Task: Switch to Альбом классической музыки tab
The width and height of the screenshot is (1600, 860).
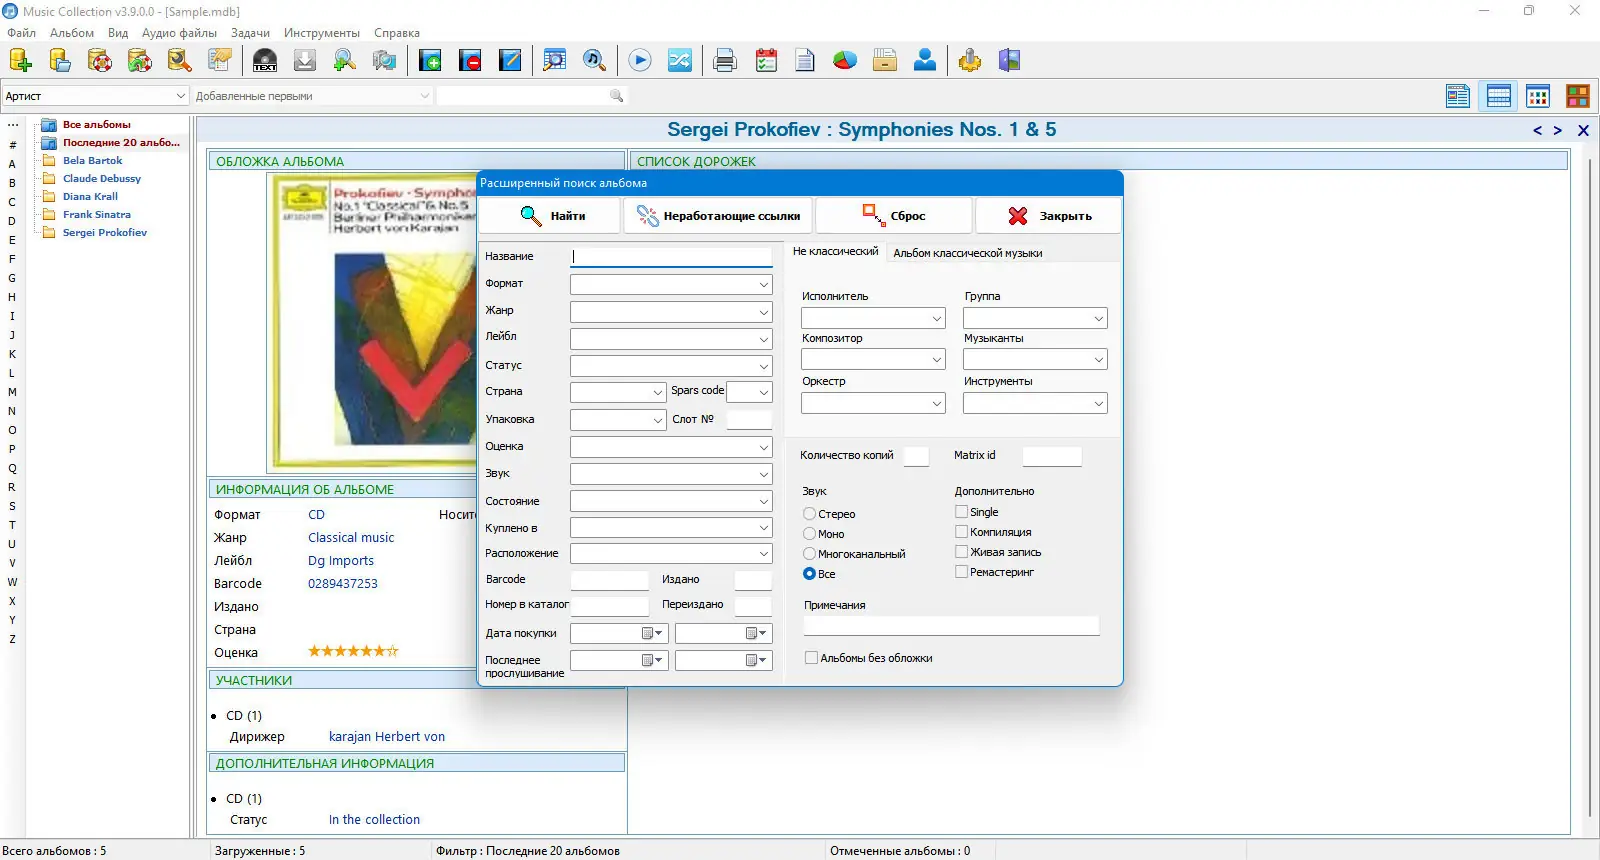Action: [x=967, y=253]
